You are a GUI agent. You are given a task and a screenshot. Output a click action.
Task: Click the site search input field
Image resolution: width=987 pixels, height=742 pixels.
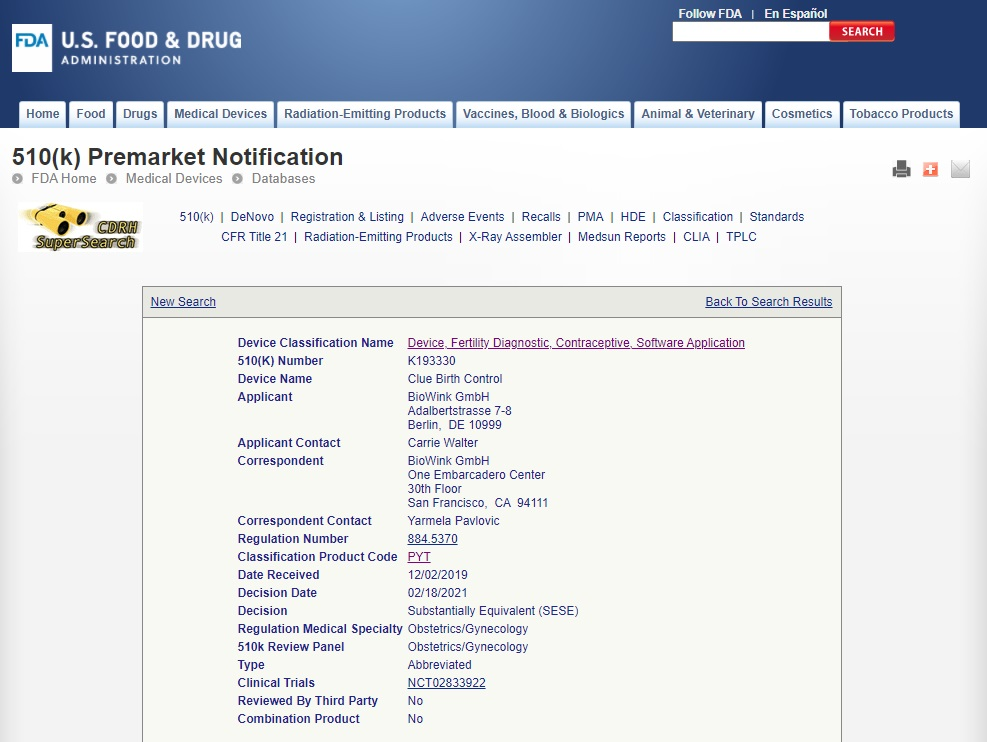[x=750, y=31]
